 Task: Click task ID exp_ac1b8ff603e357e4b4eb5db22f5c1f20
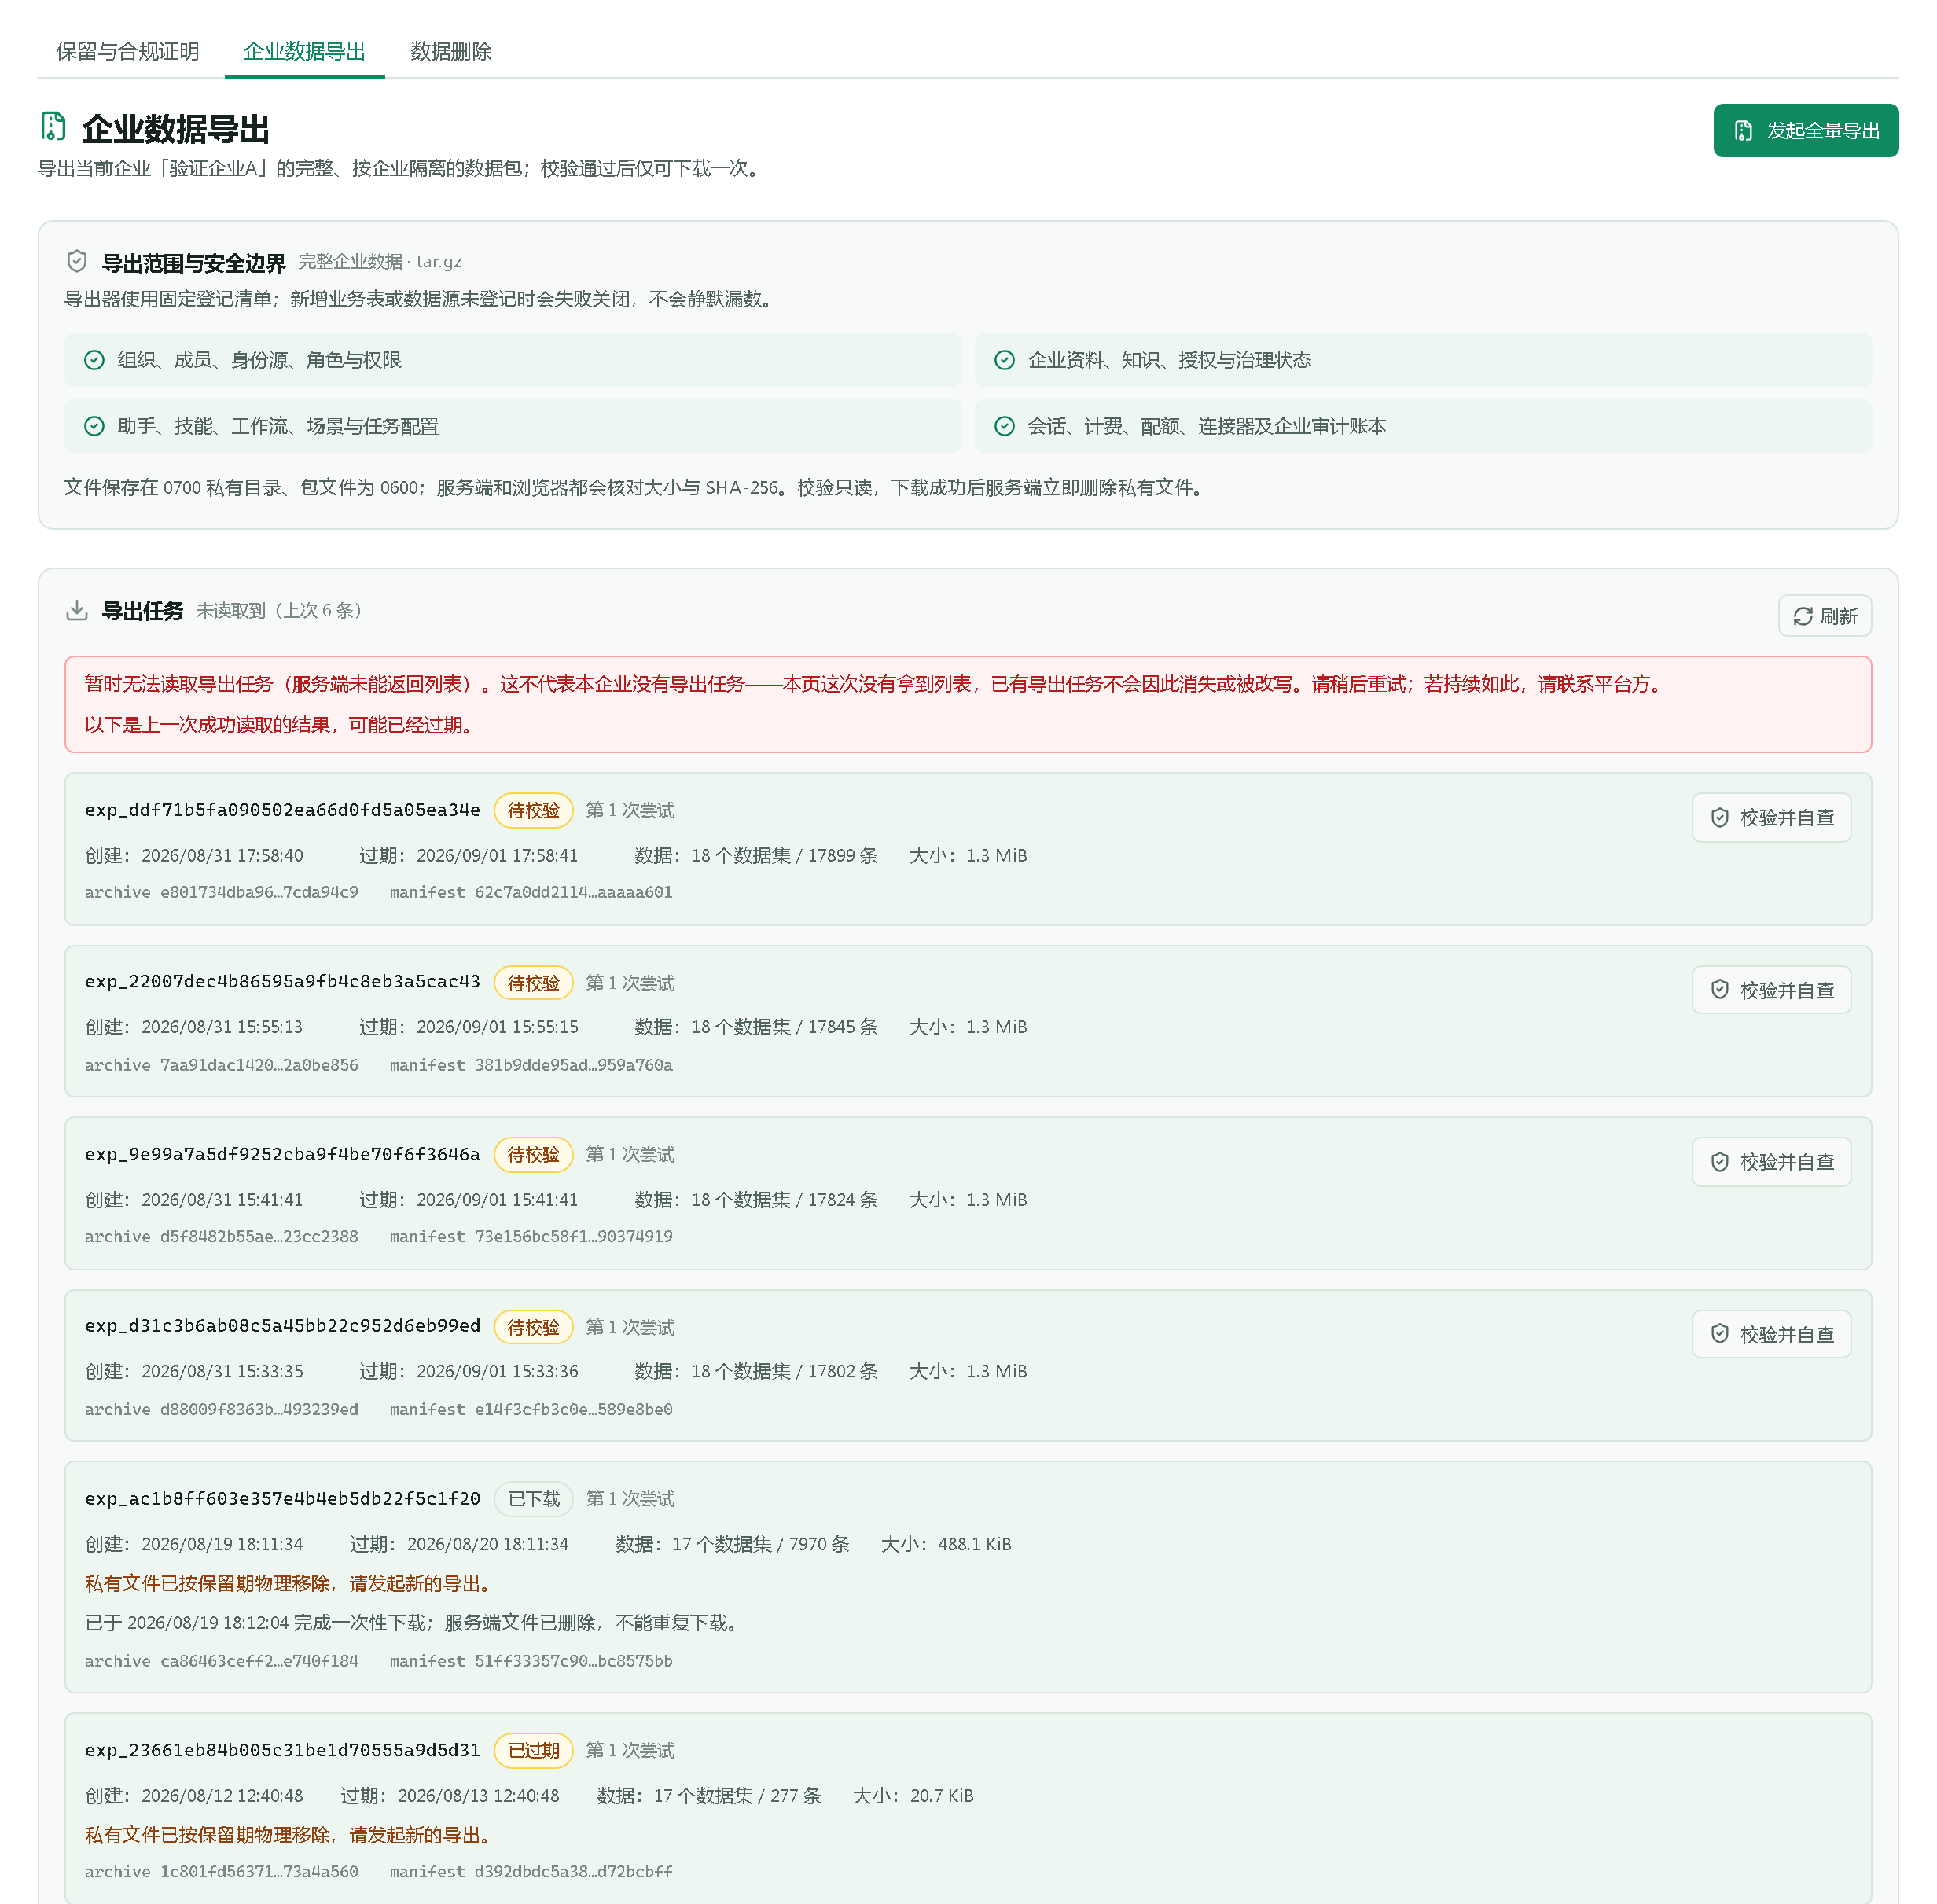point(282,1498)
